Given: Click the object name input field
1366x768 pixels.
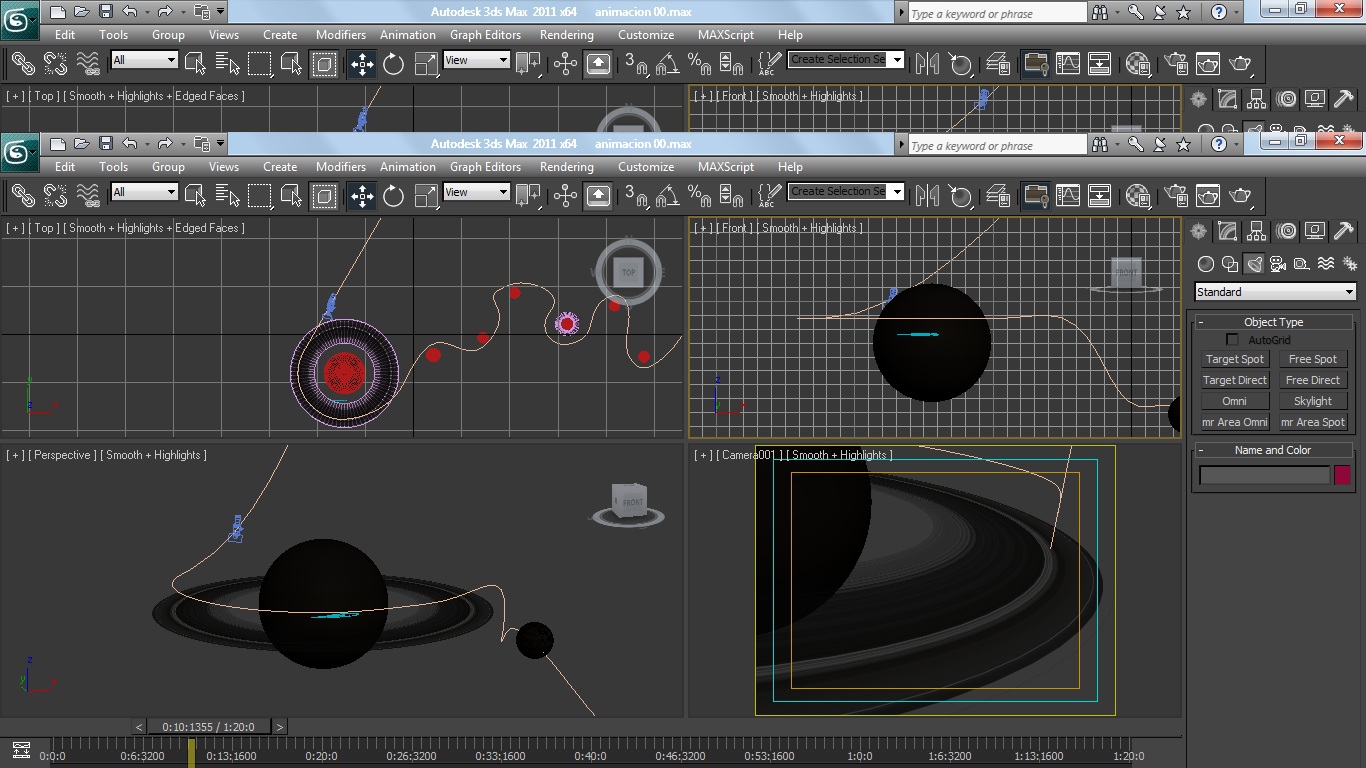Looking at the screenshot, I should [x=1264, y=475].
